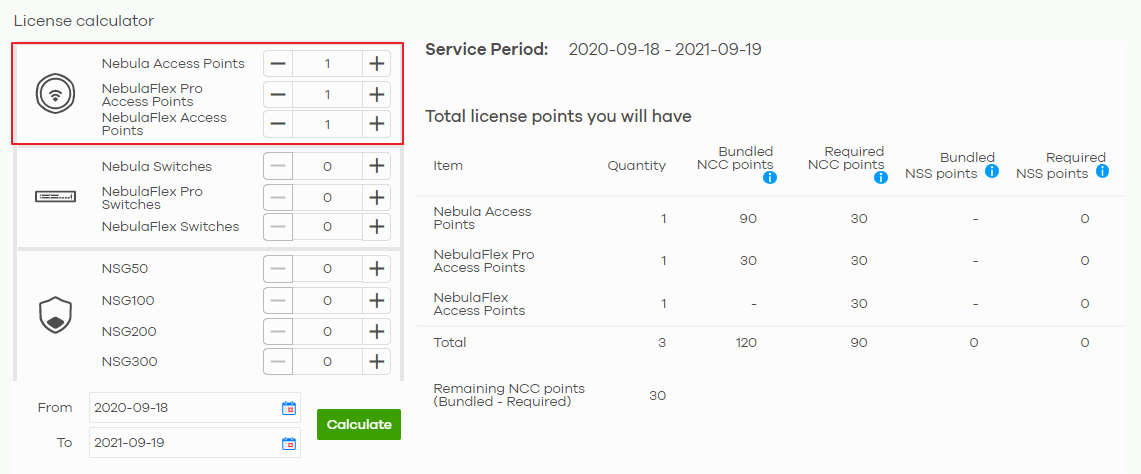Click info icon beside Required NSS points
1141x474 pixels.
1102,172
